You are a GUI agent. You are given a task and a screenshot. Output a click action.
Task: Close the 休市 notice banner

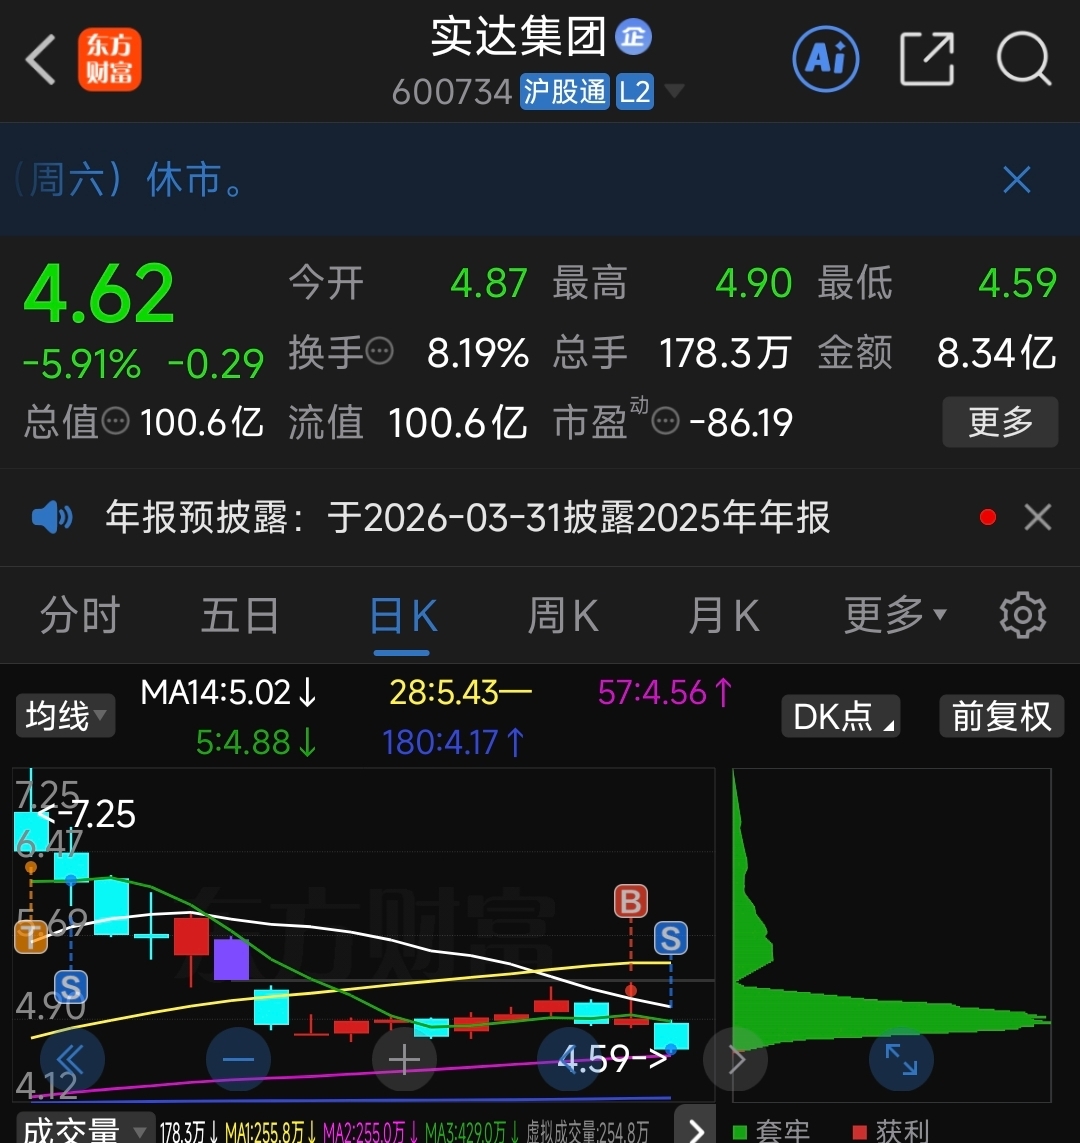point(1017,179)
